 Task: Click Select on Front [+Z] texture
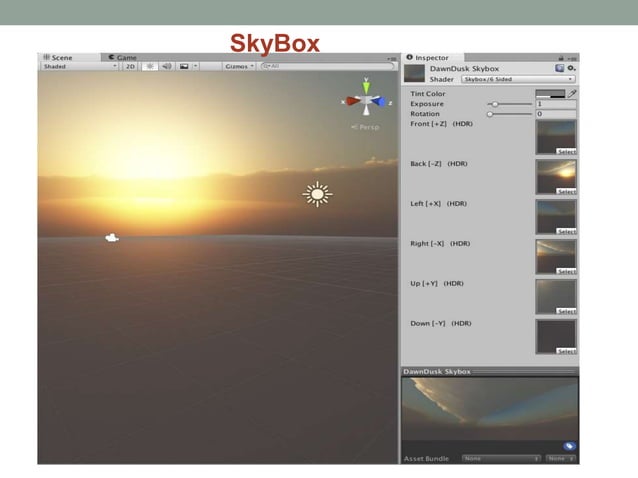click(x=566, y=151)
